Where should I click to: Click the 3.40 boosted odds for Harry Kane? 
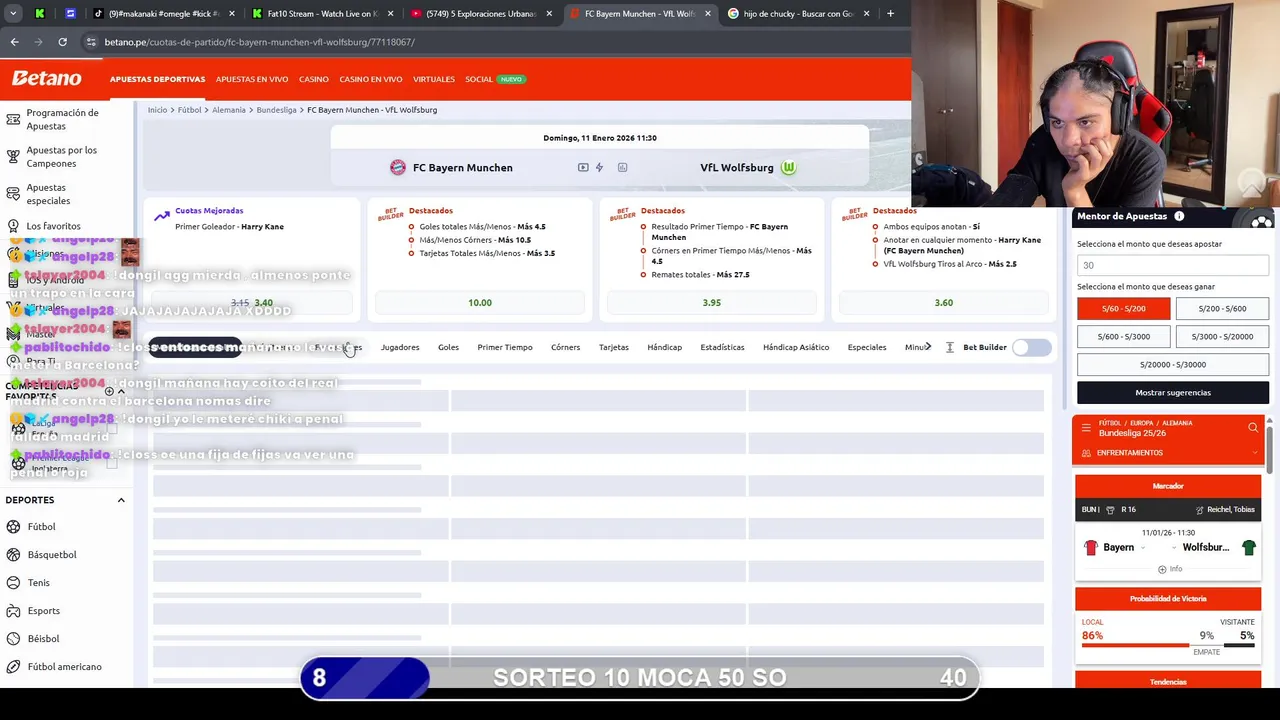click(252, 302)
